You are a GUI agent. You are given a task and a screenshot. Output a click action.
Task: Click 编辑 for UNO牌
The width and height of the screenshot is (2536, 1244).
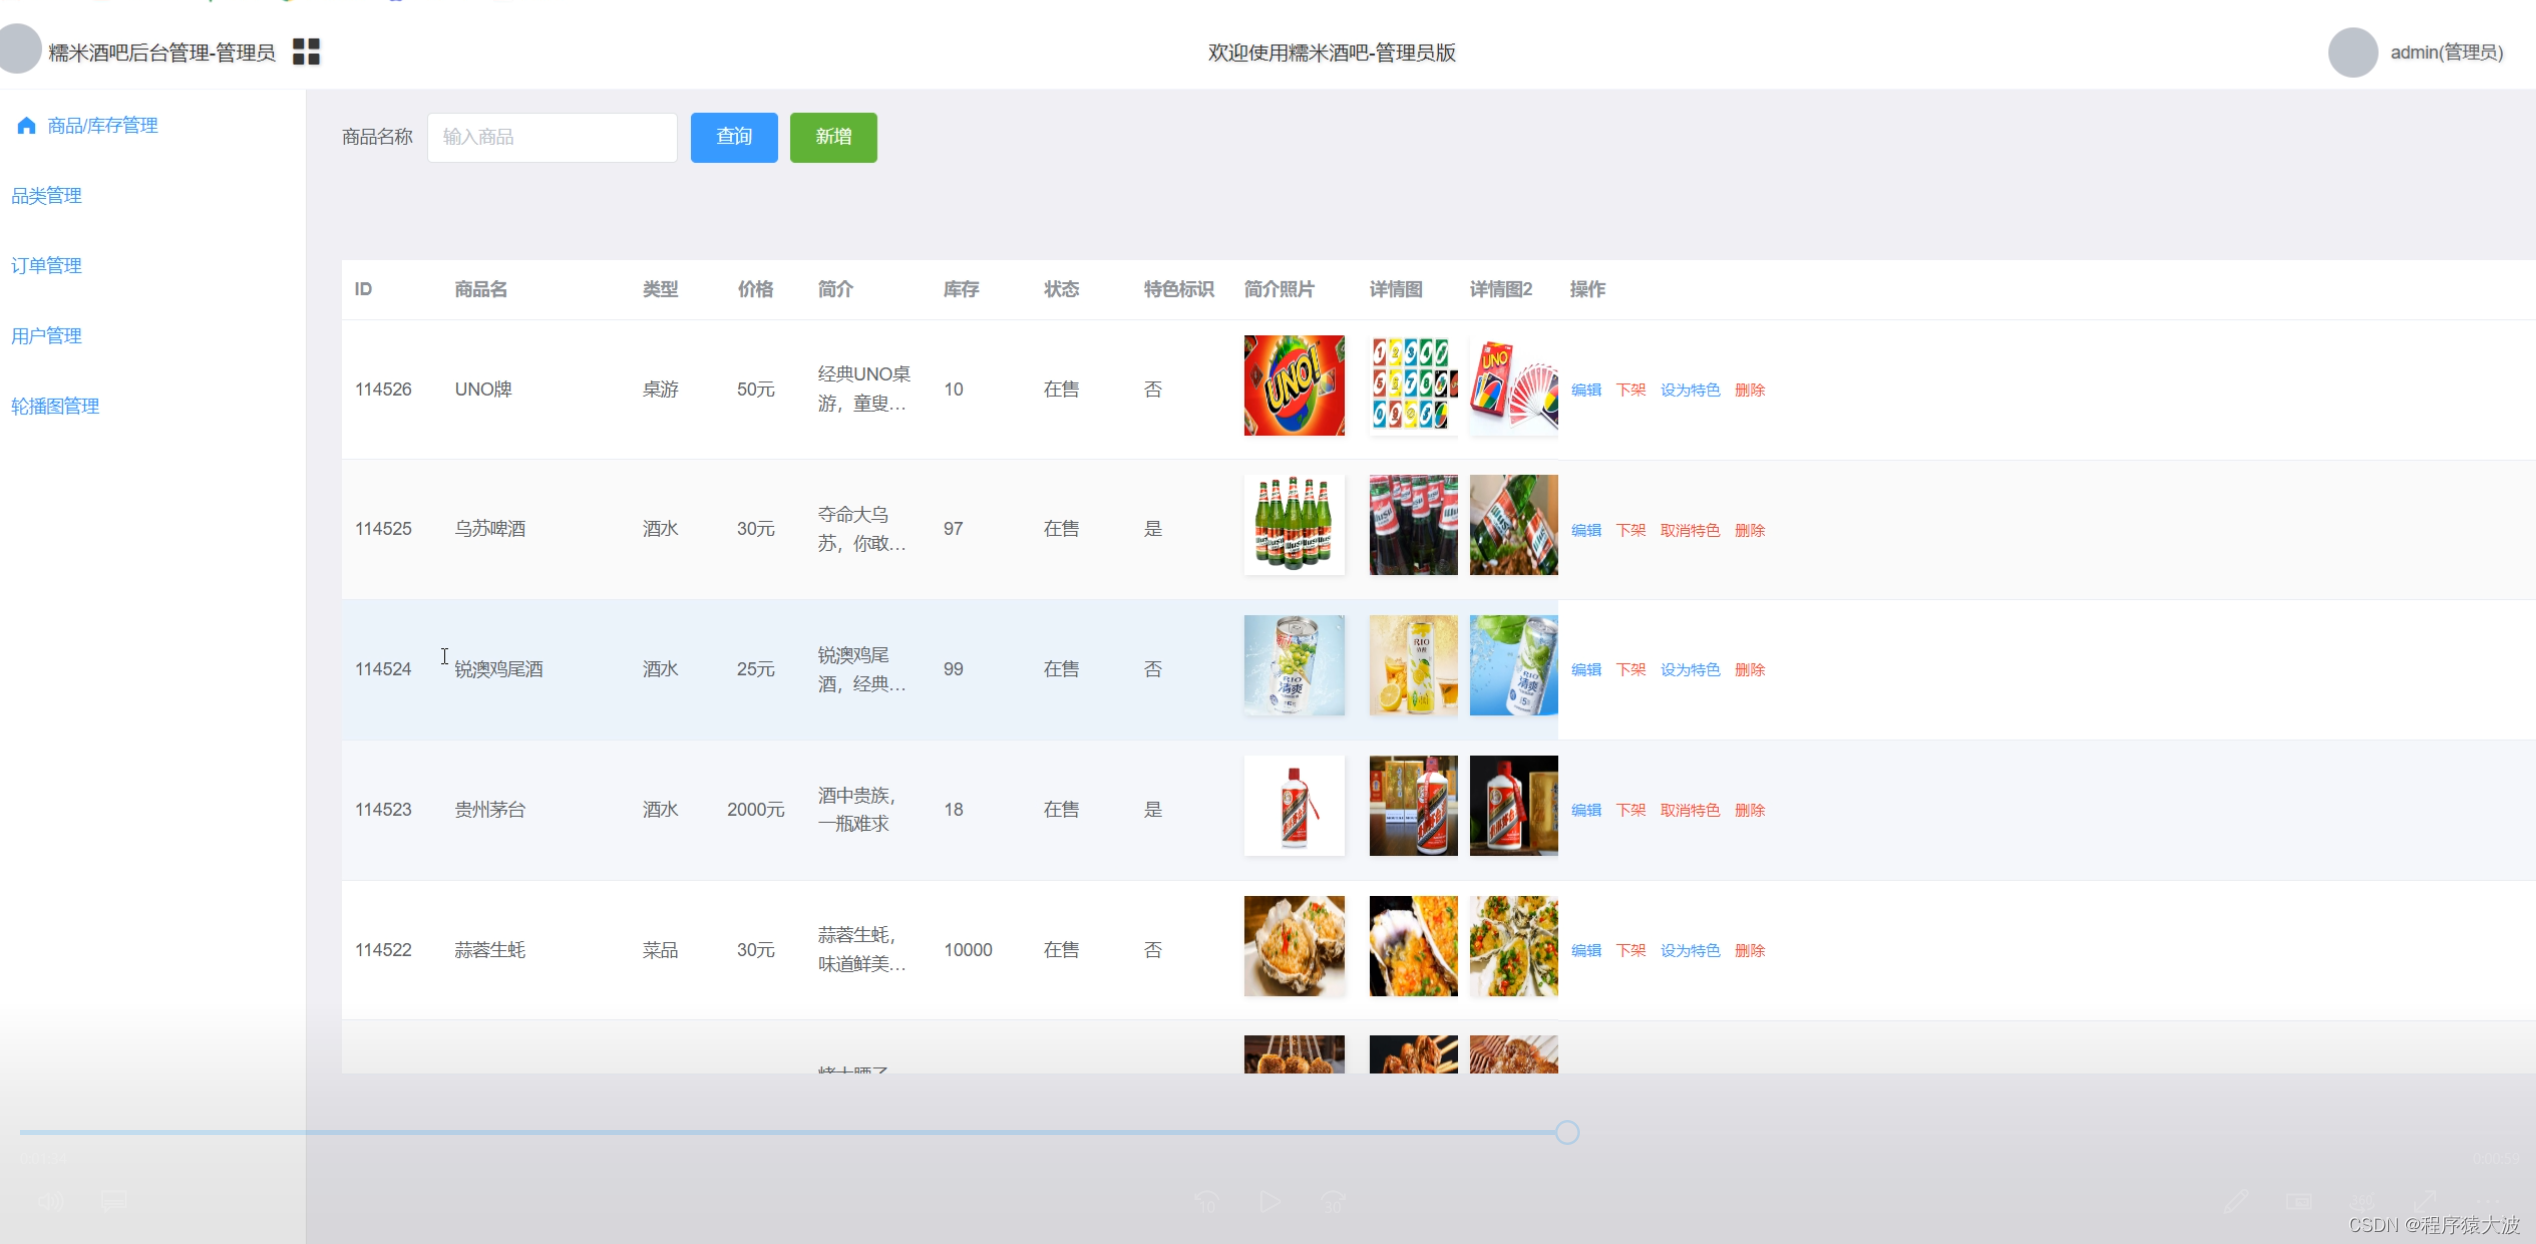point(1586,390)
